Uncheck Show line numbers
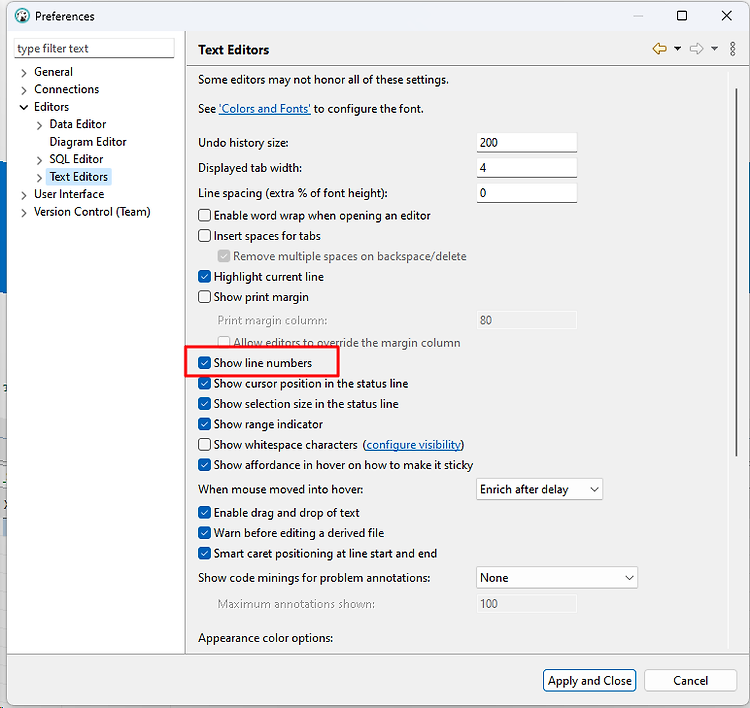The width and height of the screenshot is (750, 708). [204, 363]
